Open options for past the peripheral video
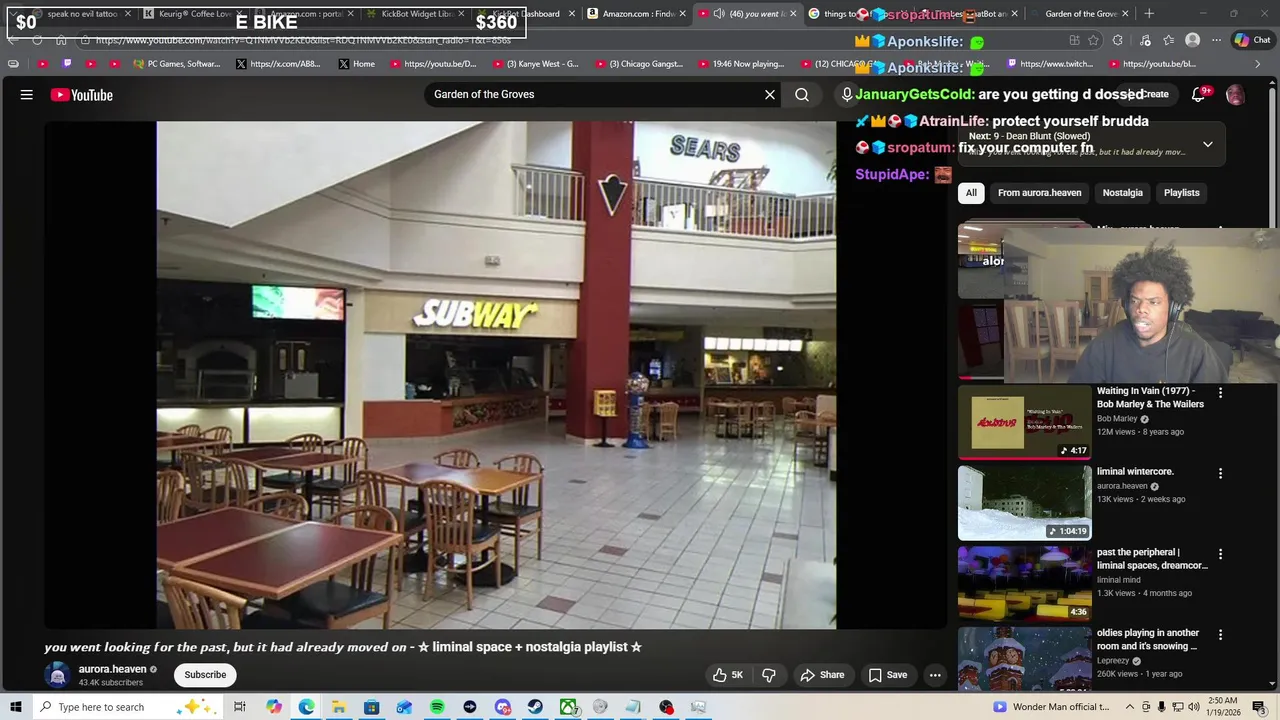The width and height of the screenshot is (1280, 720). 1220,554
